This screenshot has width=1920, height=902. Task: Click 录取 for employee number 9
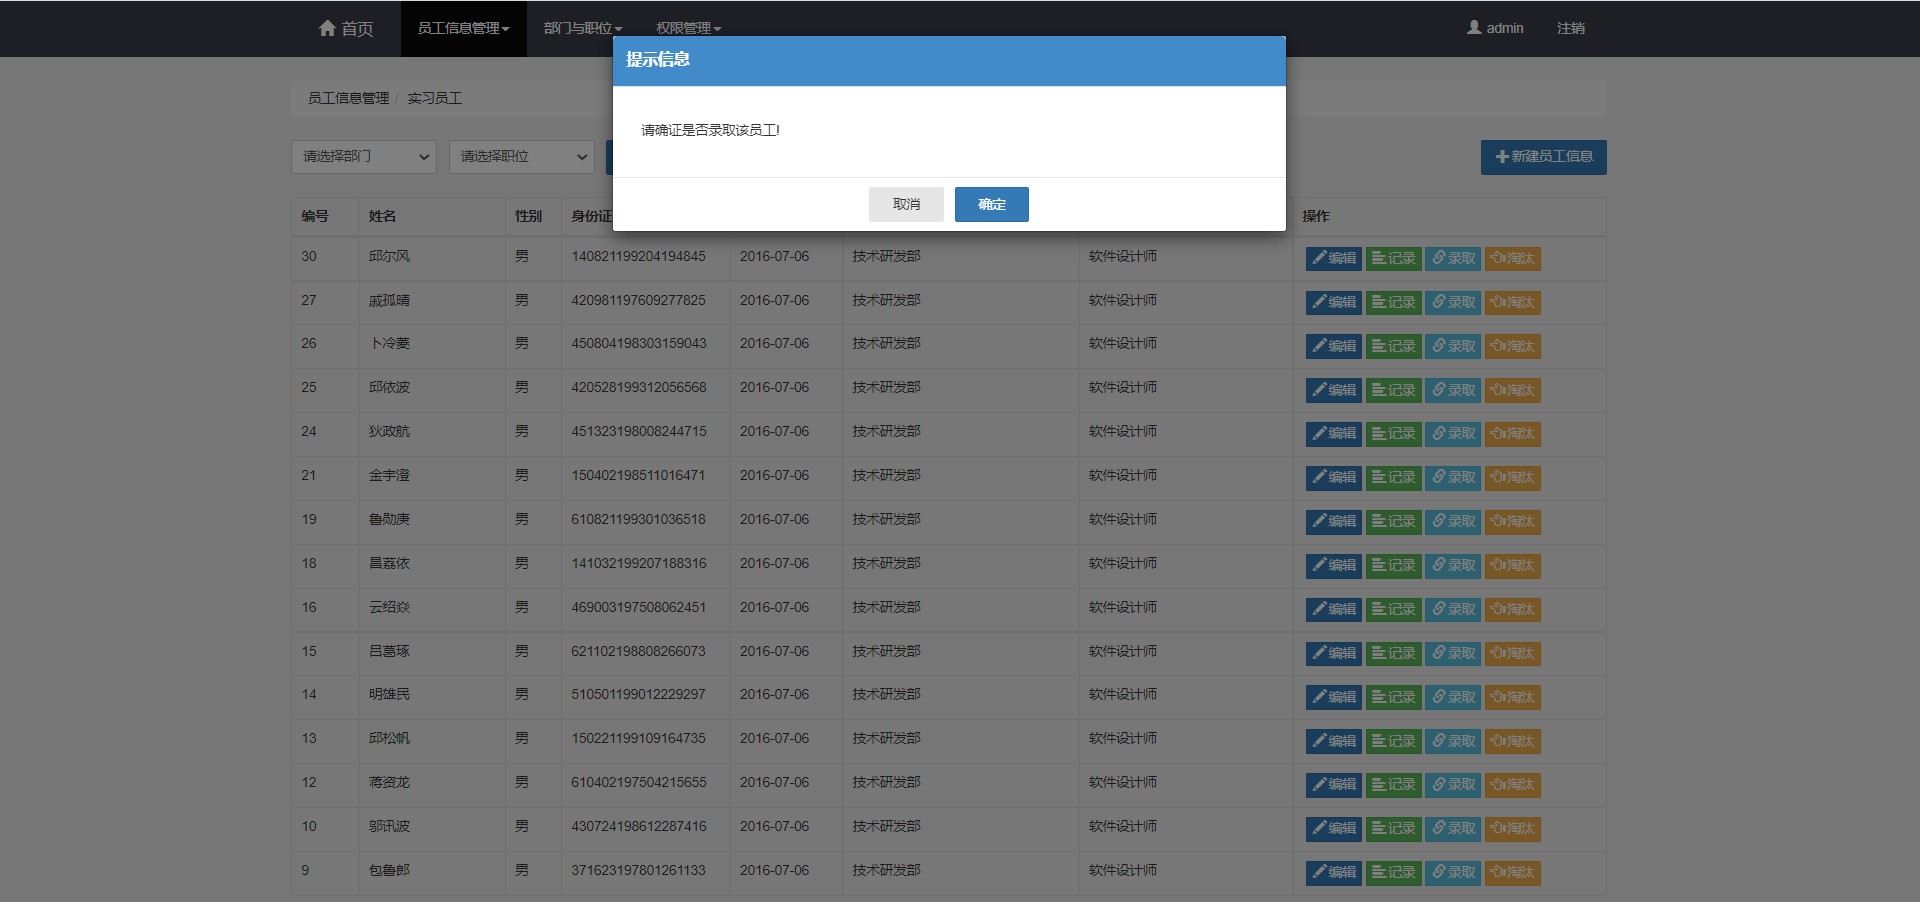1452,872
